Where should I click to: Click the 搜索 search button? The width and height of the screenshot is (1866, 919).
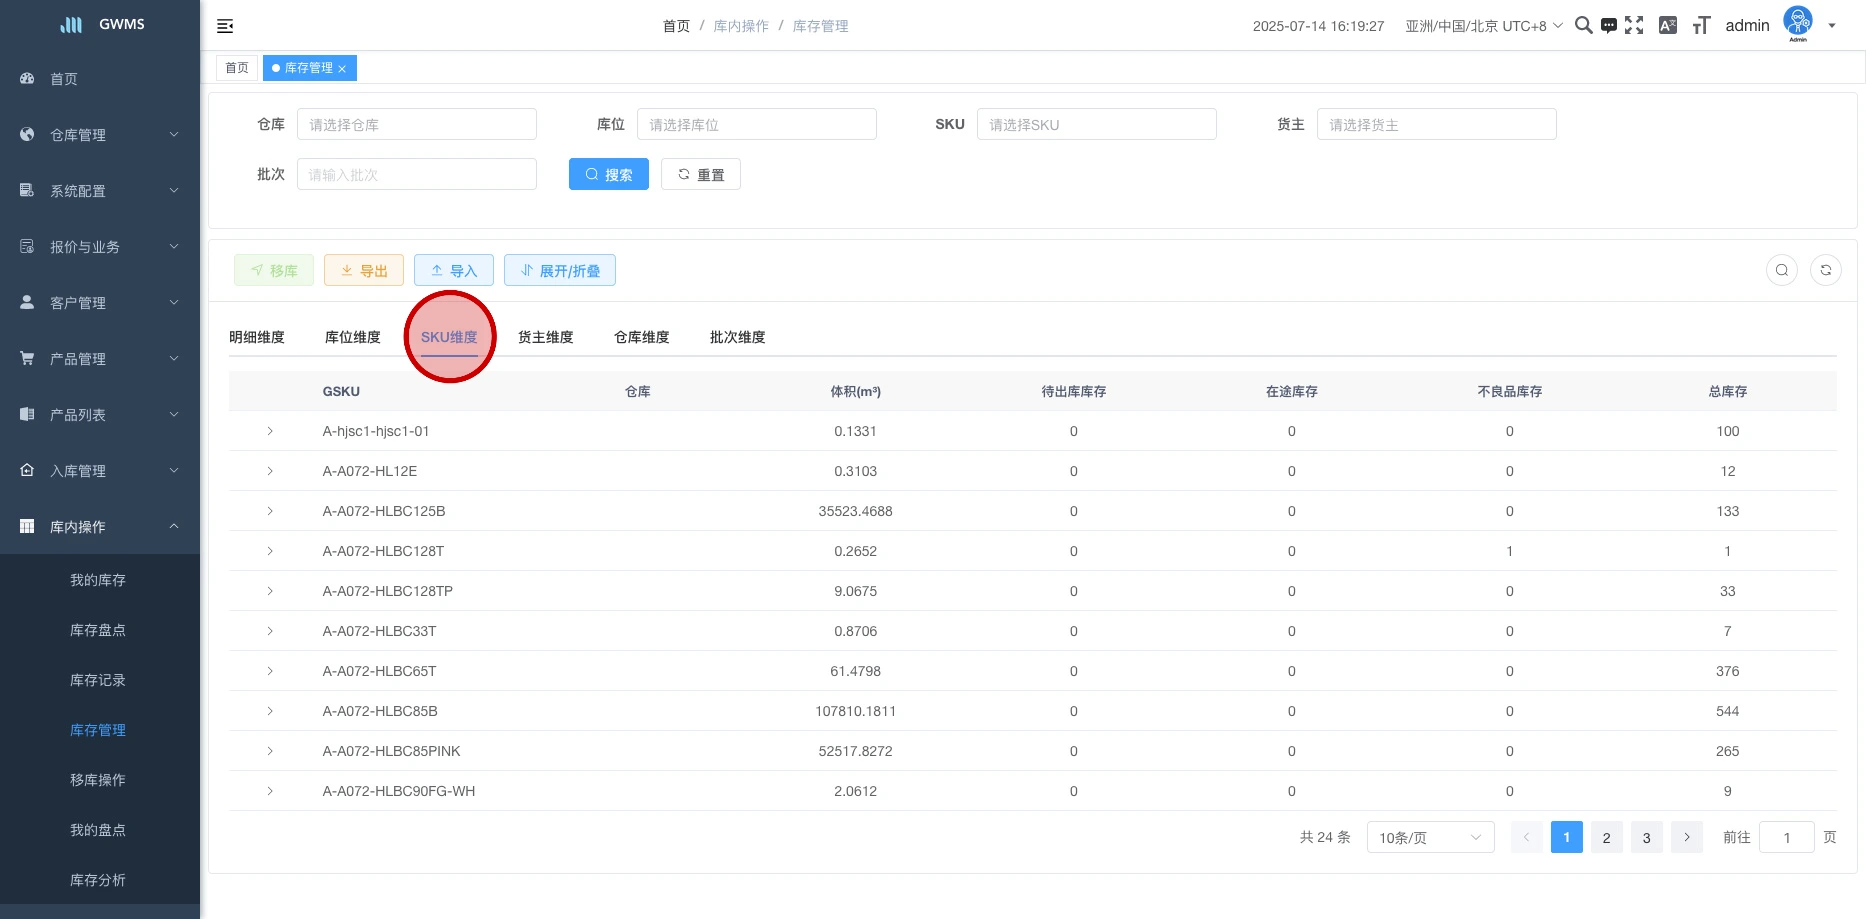coord(608,174)
